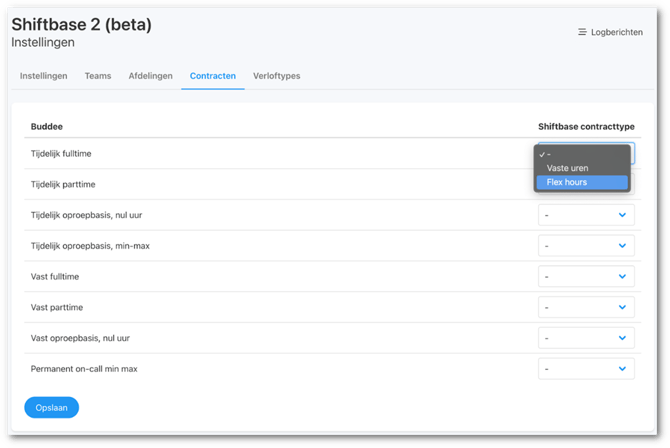Open dropdown for Permanent on-call min max

click(586, 370)
